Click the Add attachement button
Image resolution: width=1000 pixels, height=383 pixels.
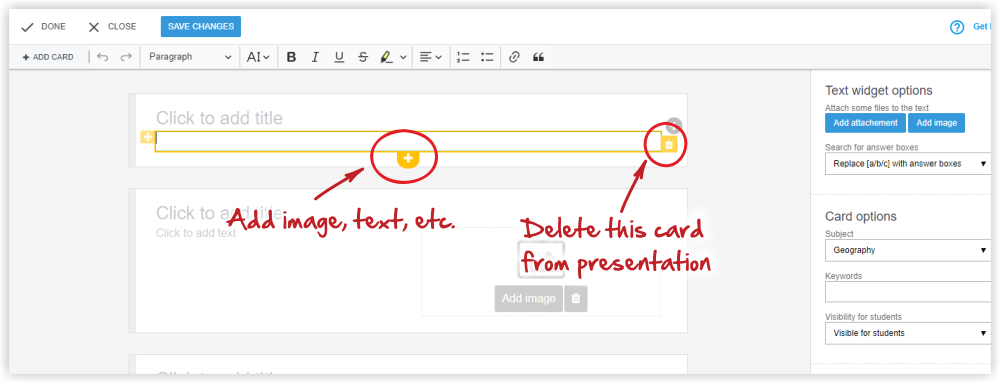point(865,123)
